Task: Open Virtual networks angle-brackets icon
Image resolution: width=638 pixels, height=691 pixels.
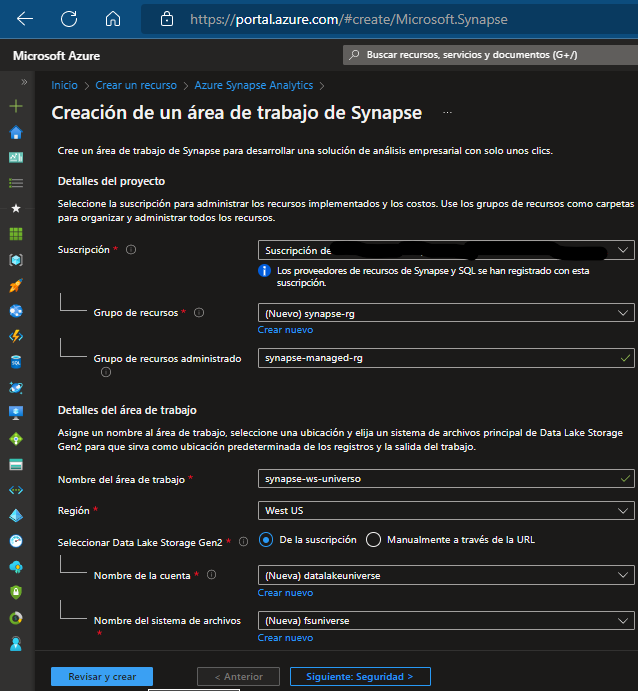Action: 16,490
